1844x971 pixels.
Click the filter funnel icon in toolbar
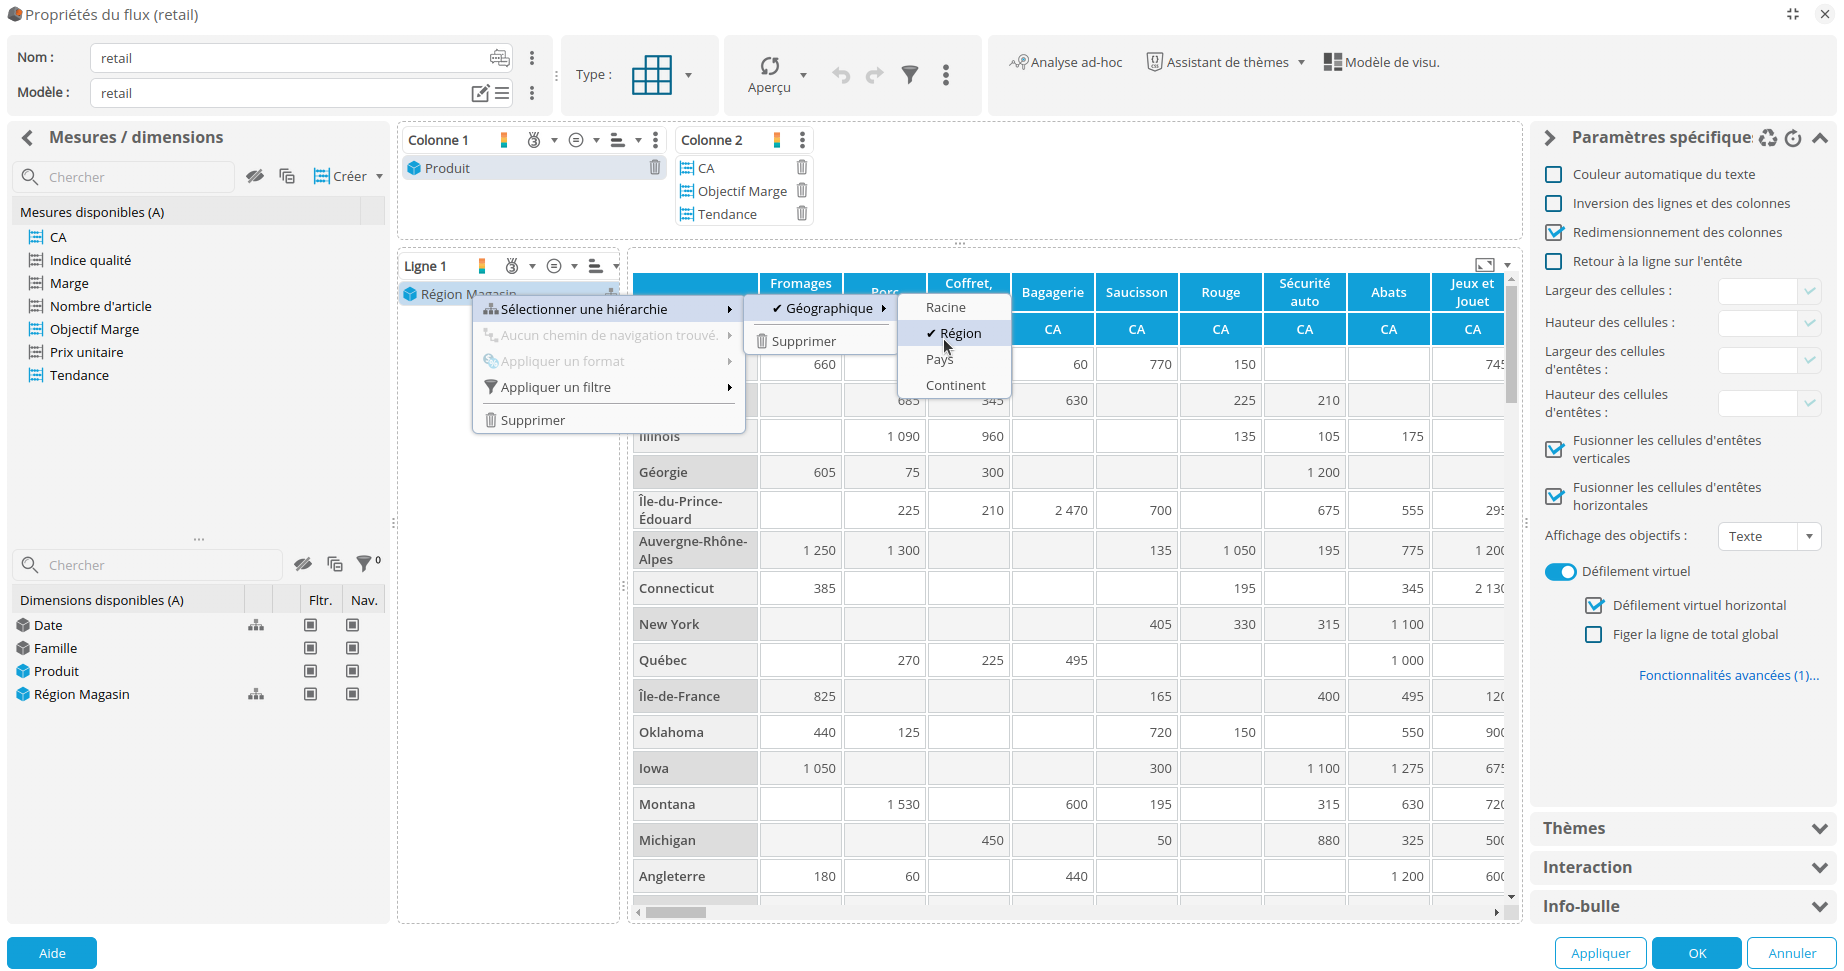(x=910, y=75)
